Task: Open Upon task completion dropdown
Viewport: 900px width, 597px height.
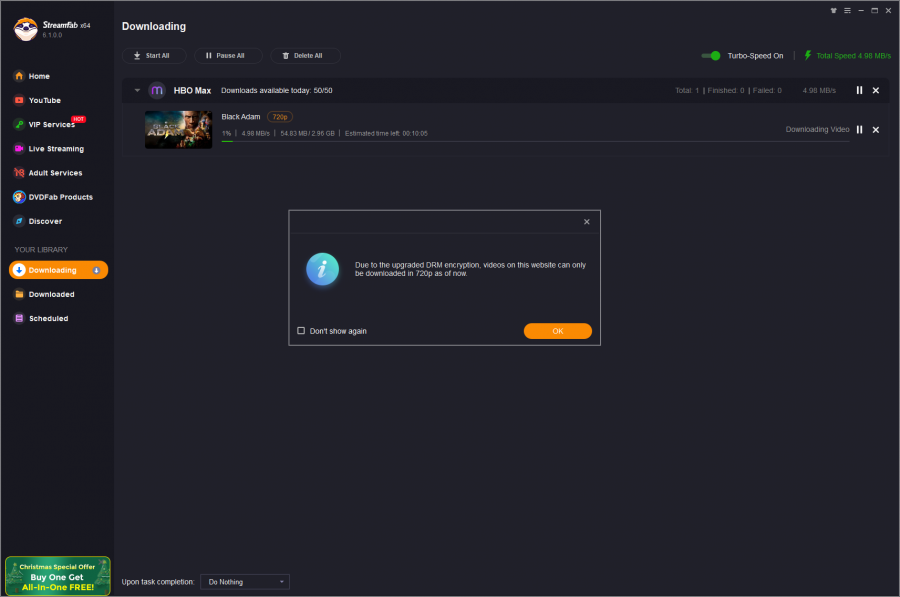Action: 245,582
